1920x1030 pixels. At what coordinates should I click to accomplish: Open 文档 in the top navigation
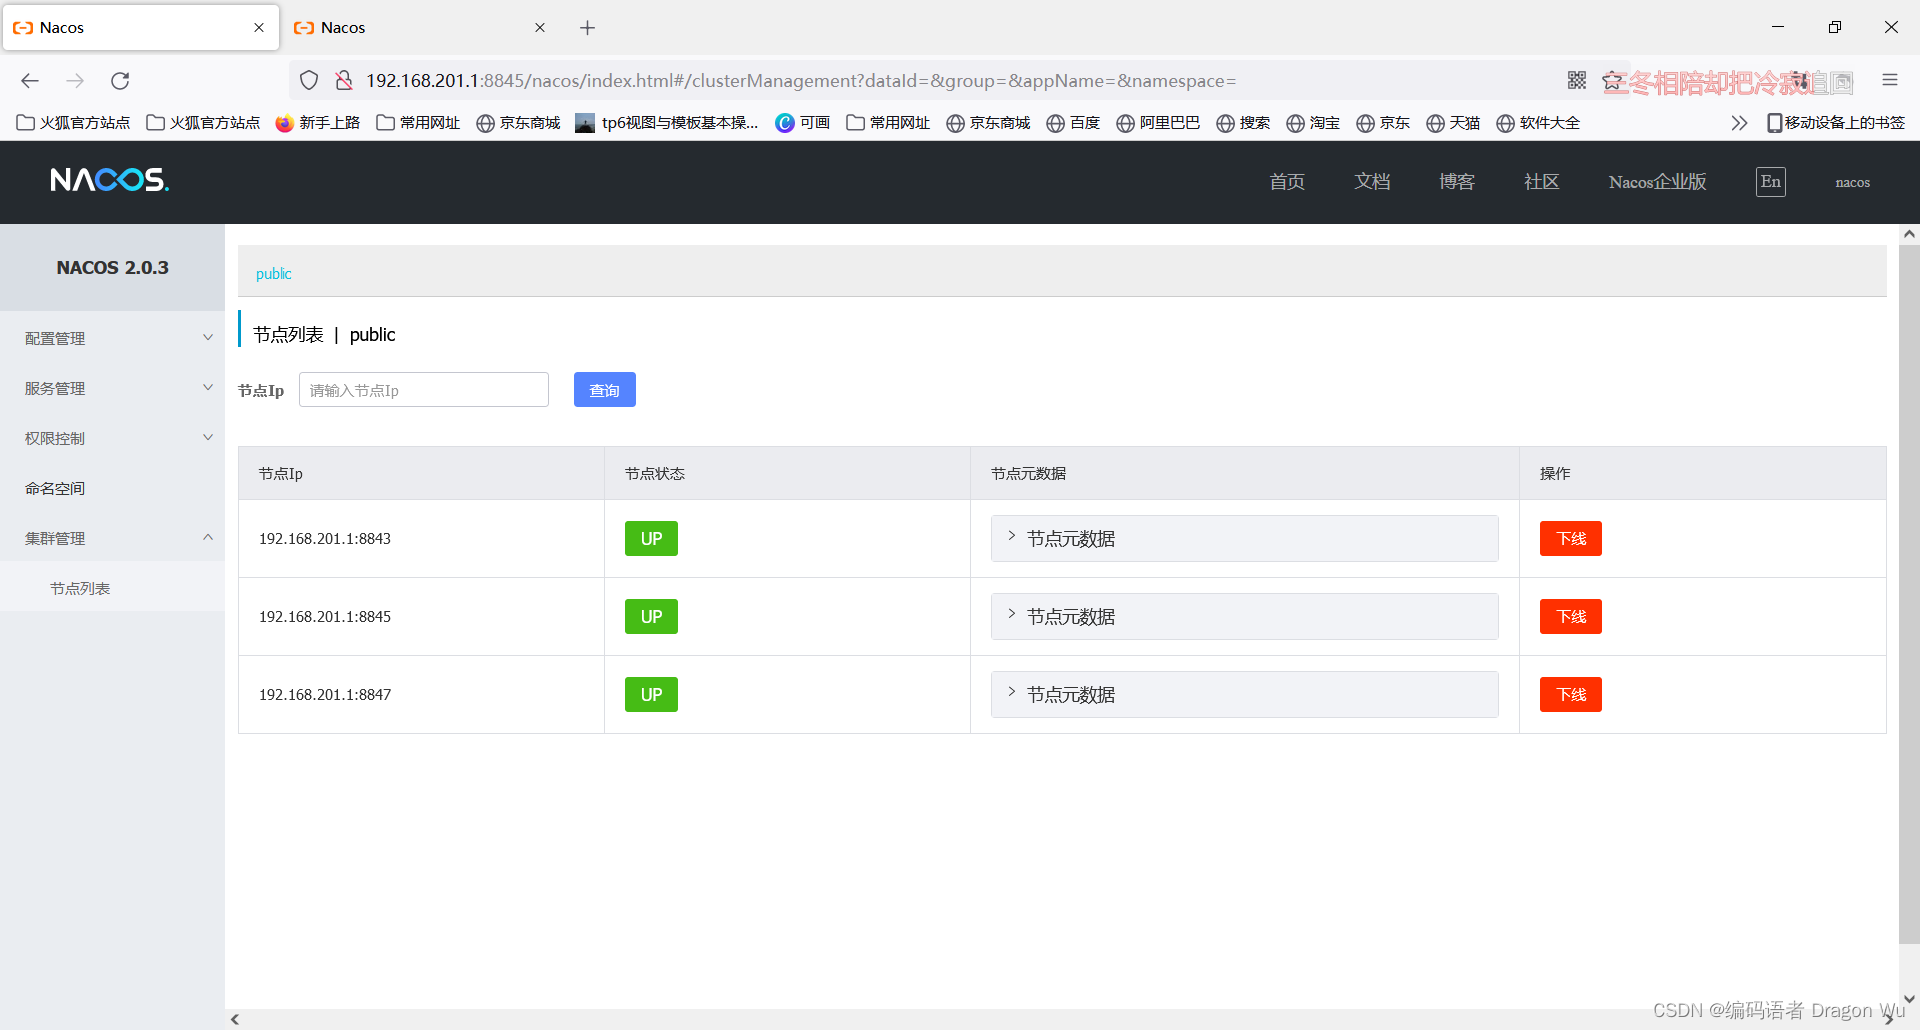tap(1371, 182)
